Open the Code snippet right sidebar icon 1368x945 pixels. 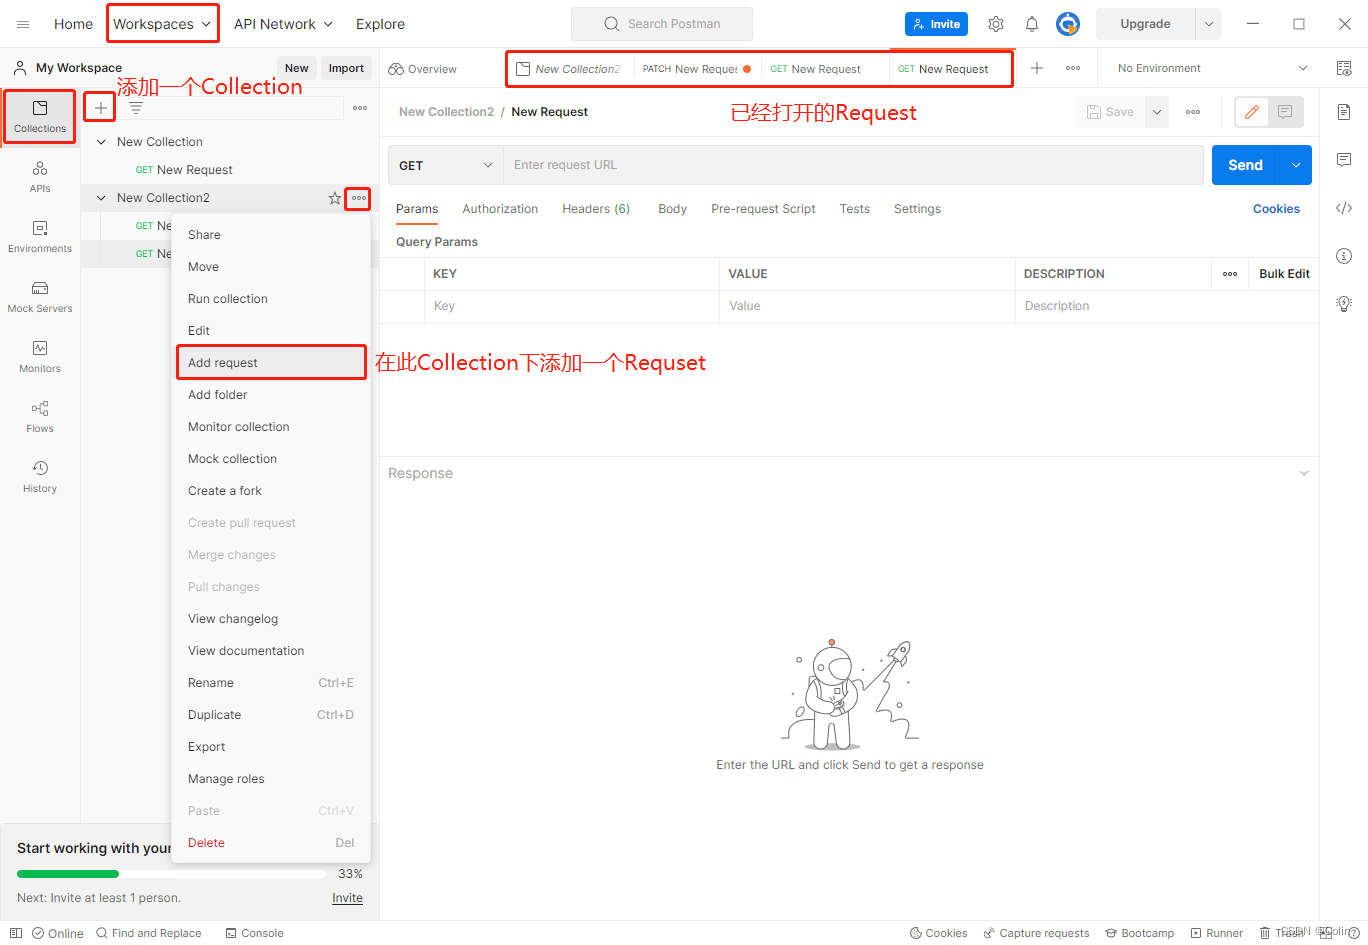(x=1344, y=208)
